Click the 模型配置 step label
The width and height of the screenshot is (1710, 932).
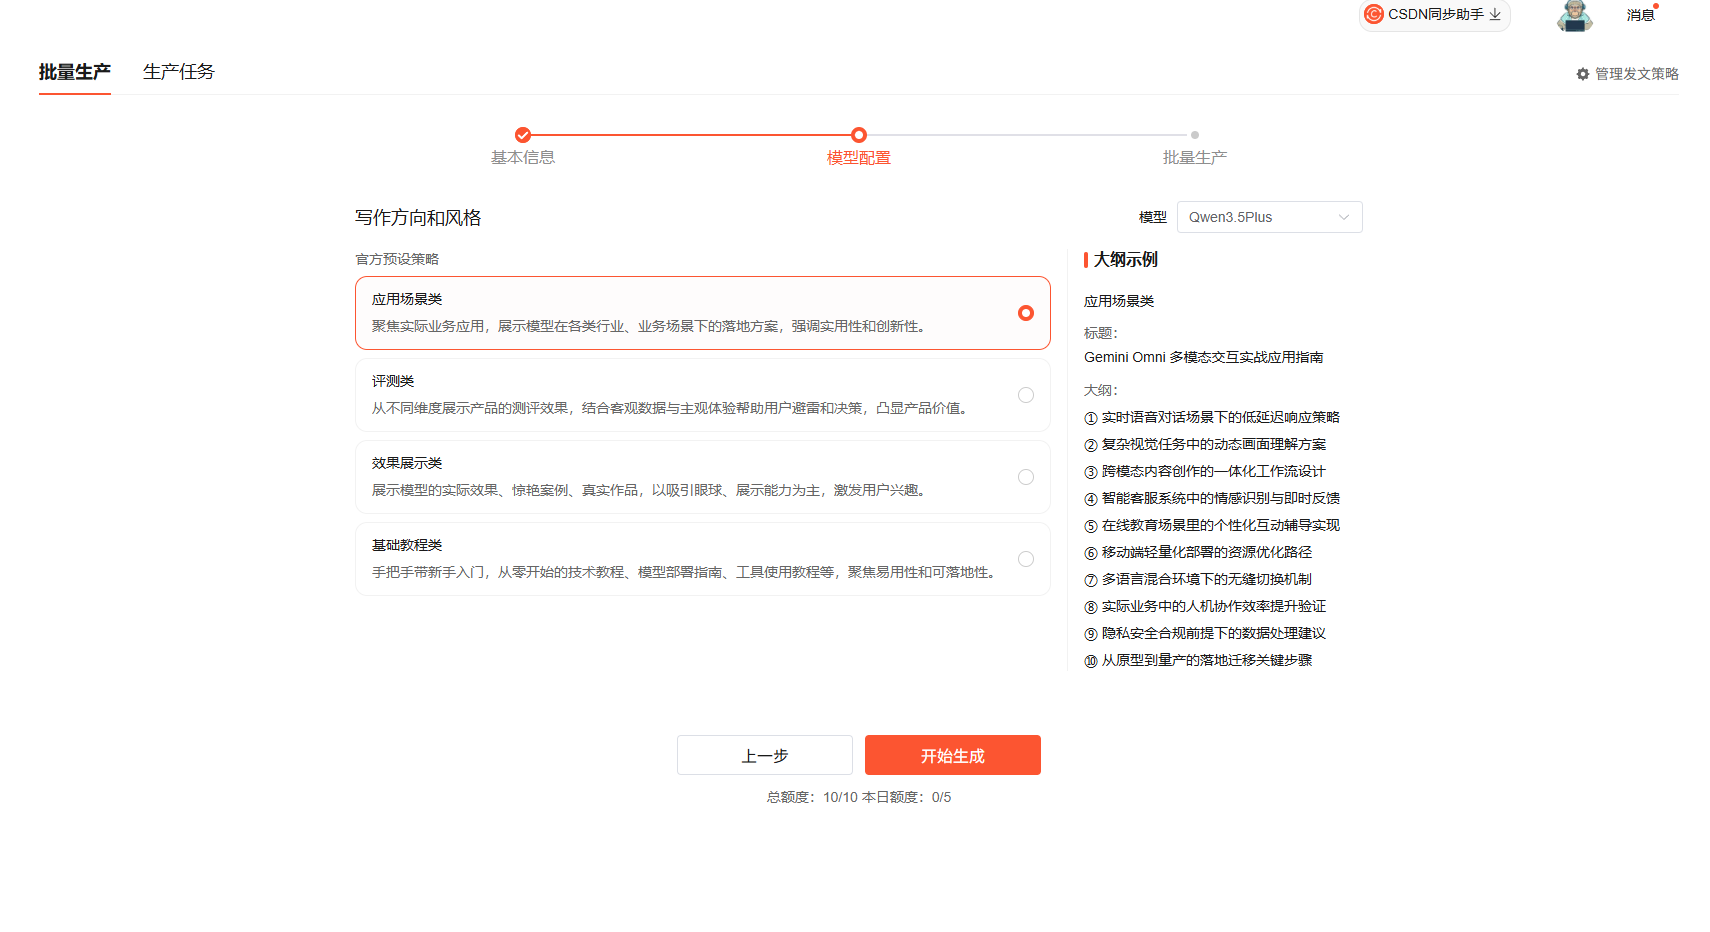tap(859, 158)
